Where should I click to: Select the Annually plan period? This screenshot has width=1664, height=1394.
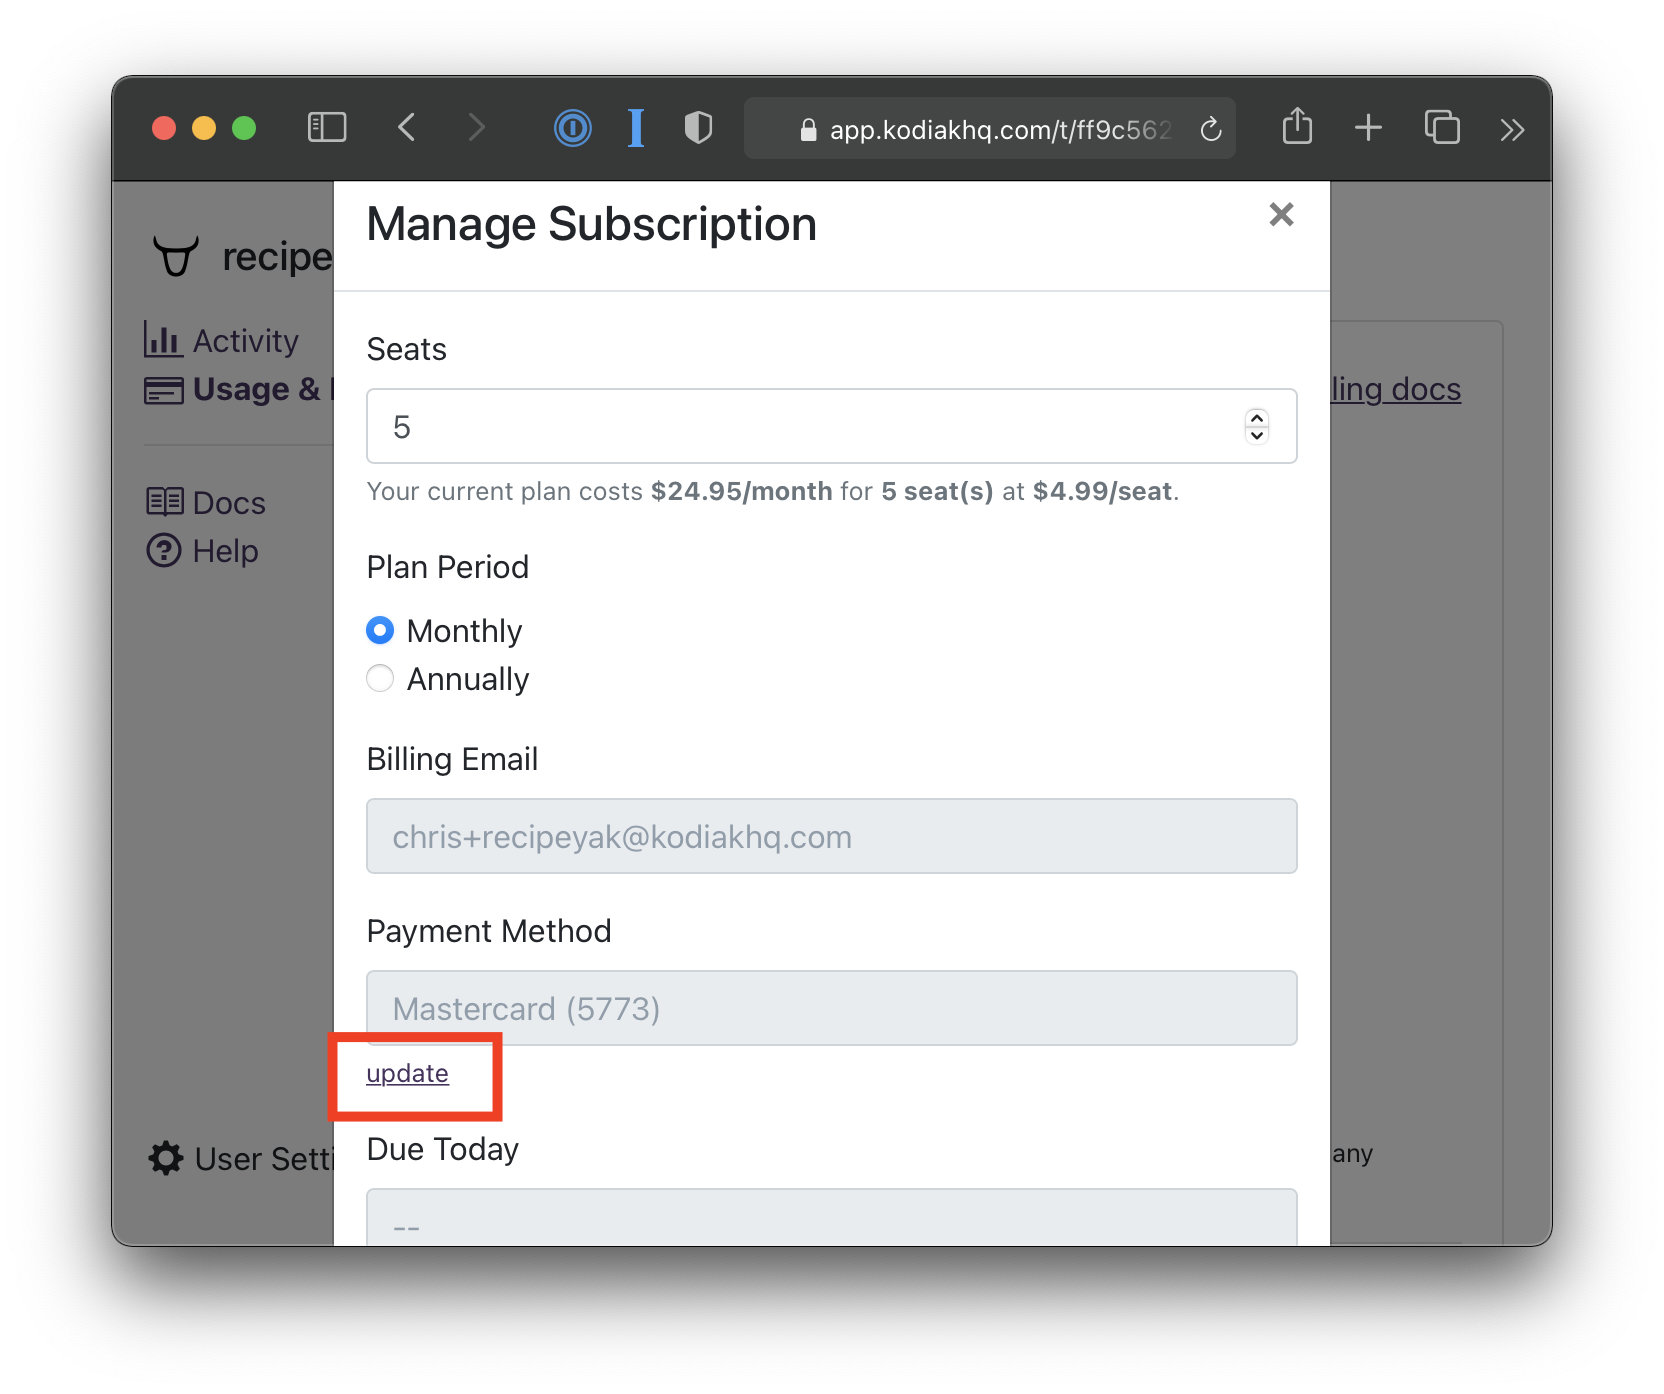pyautogui.click(x=380, y=679)
